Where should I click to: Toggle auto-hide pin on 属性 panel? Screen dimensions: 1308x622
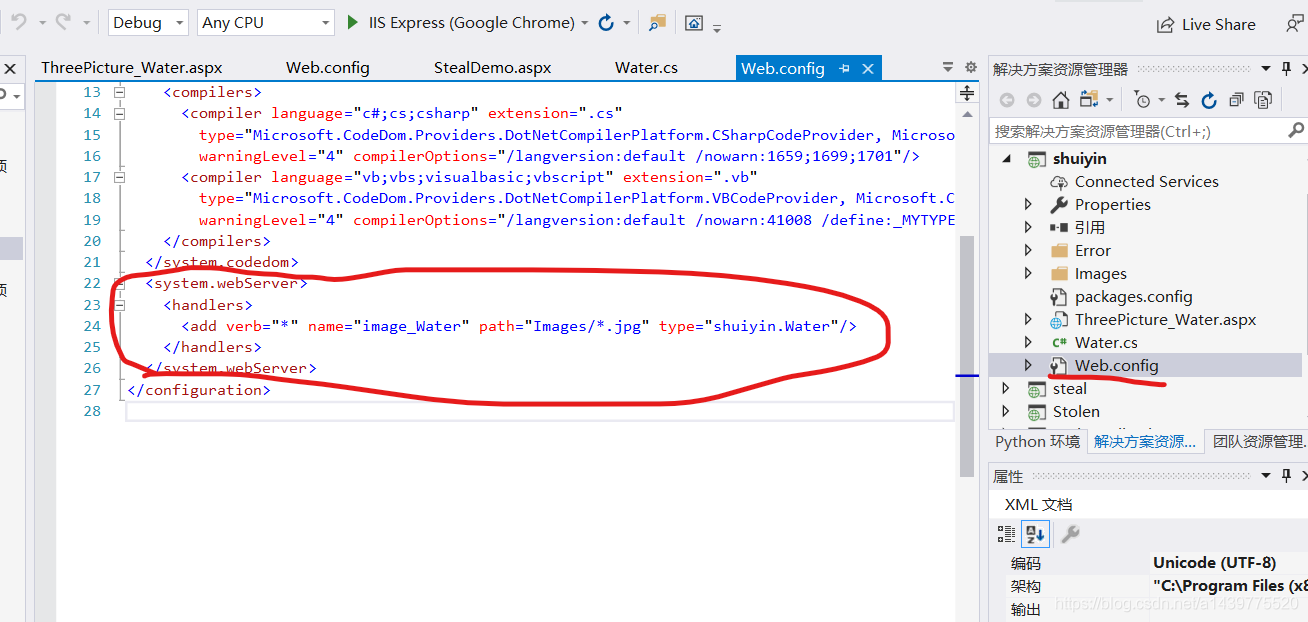coord(1286,476)
